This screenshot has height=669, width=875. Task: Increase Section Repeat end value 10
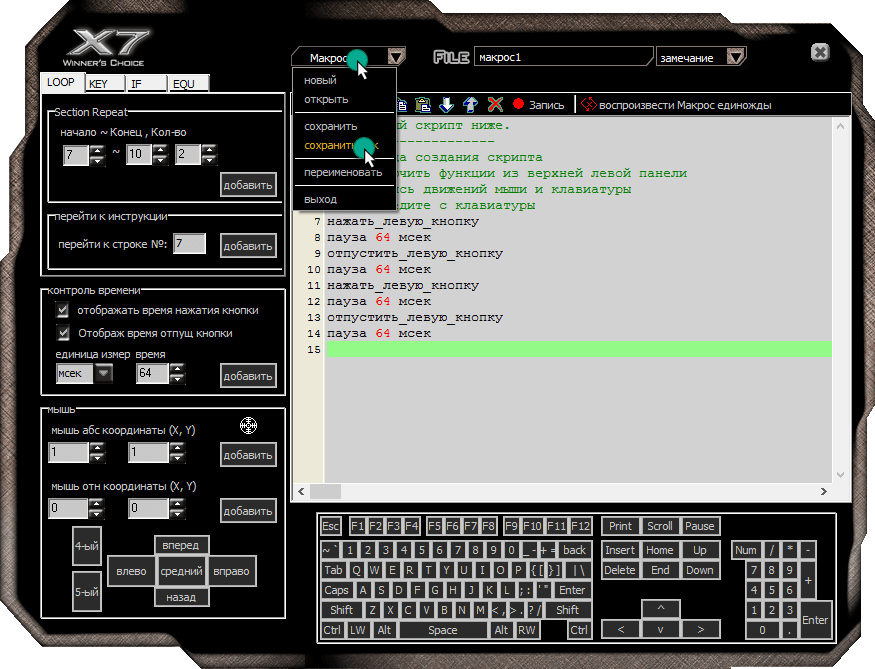(160, 150)
